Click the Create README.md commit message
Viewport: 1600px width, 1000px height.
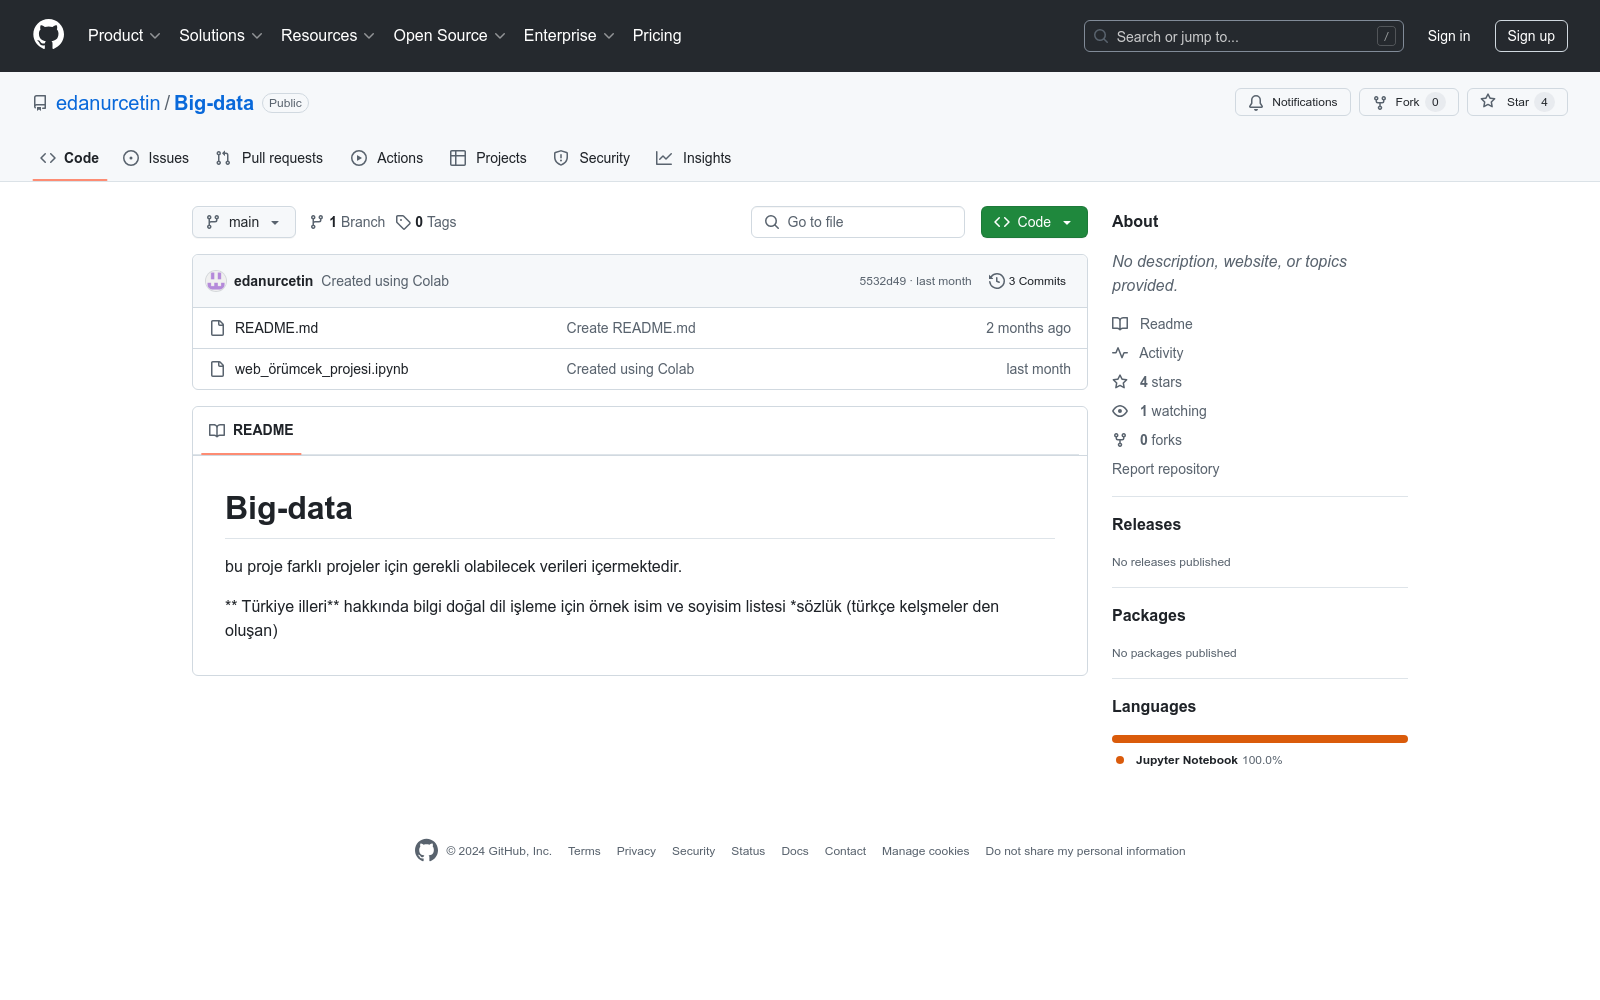tap(631, 328)
